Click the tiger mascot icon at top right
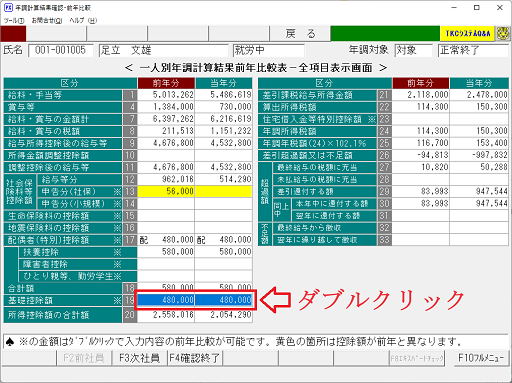512x383 pixels. pyautogui.click(x=503, y=34)
